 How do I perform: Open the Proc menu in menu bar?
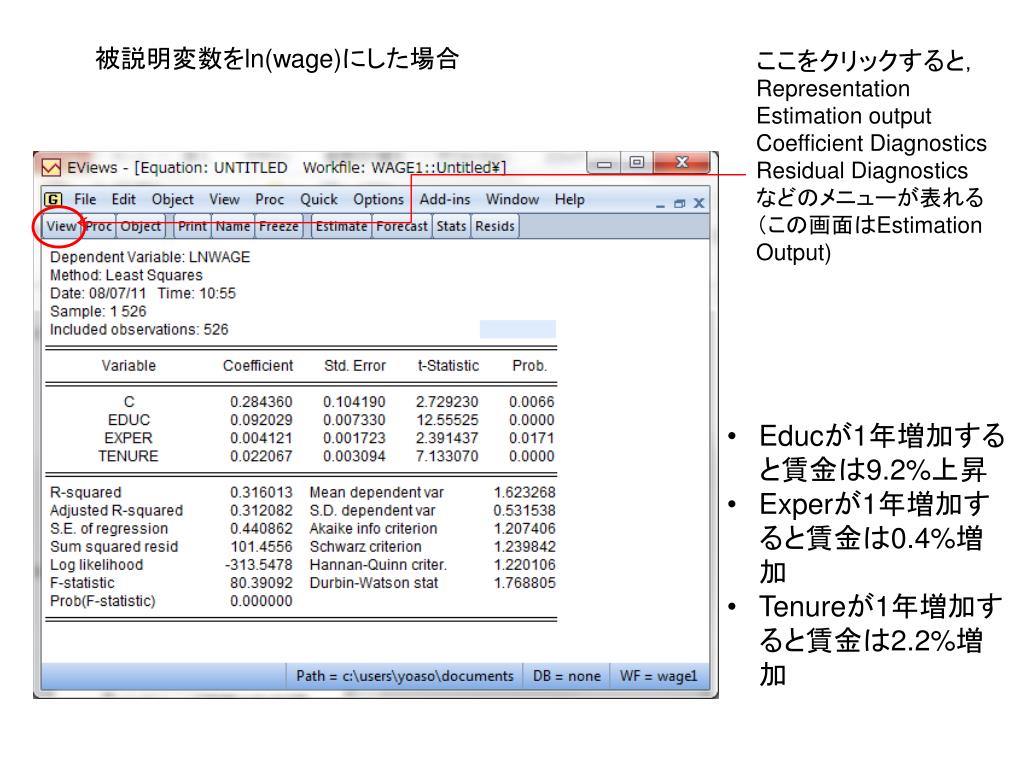click(269, 199)
